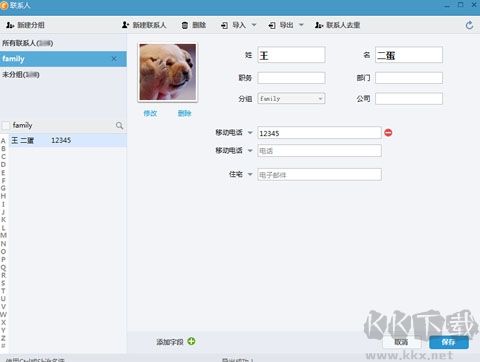Jump to letter M in index
Image resolution: width=480 pixels, height=362 pixels.
[x=3, y=235]
